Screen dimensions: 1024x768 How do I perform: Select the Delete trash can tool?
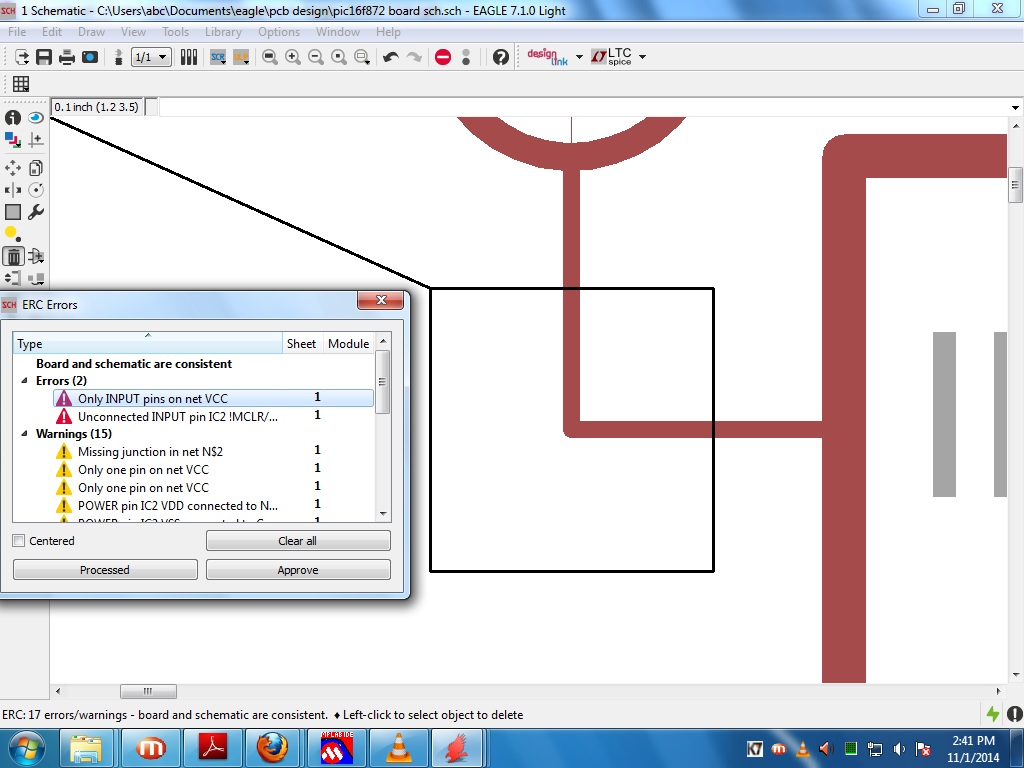tap(13, 256)
